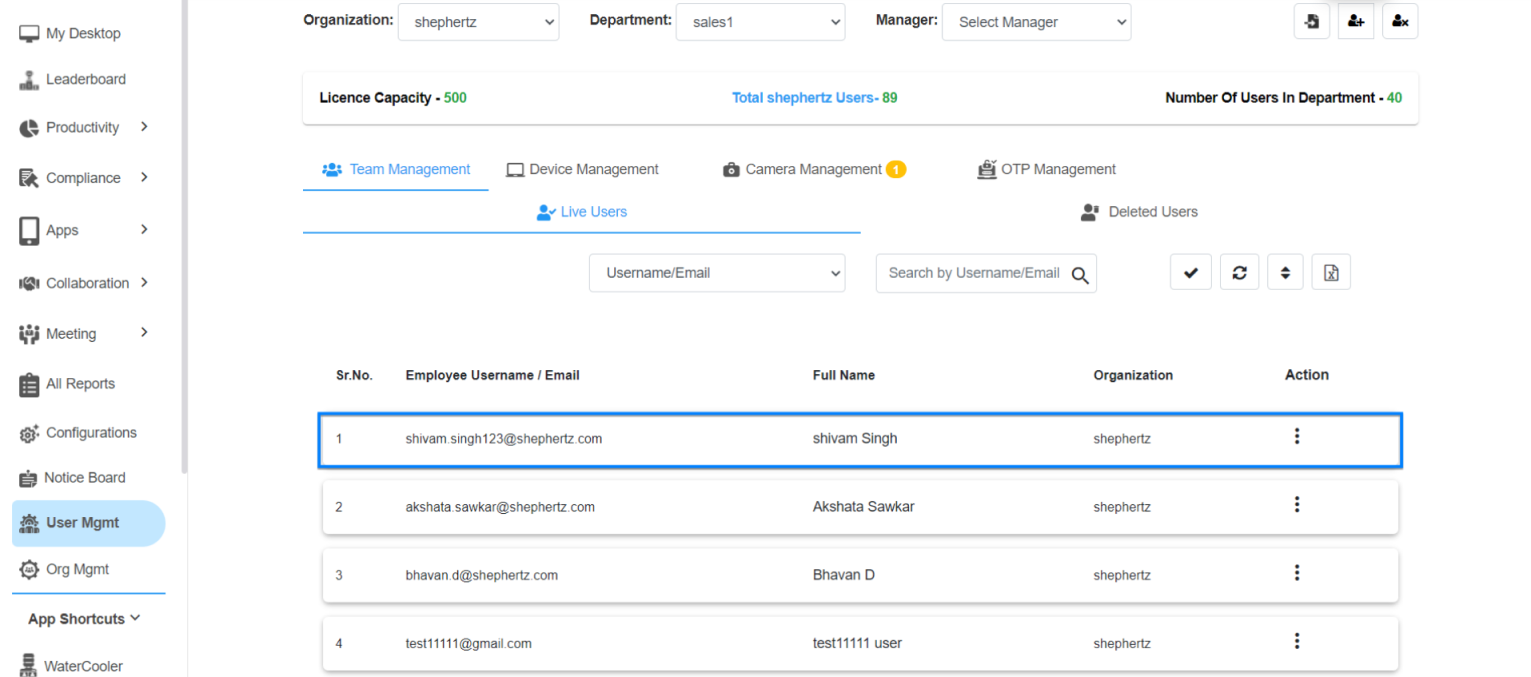1531x677 pixels.
Task: Open Org Mgmt in sidebar
Action: pyautogui.click(x=64, y=570)
